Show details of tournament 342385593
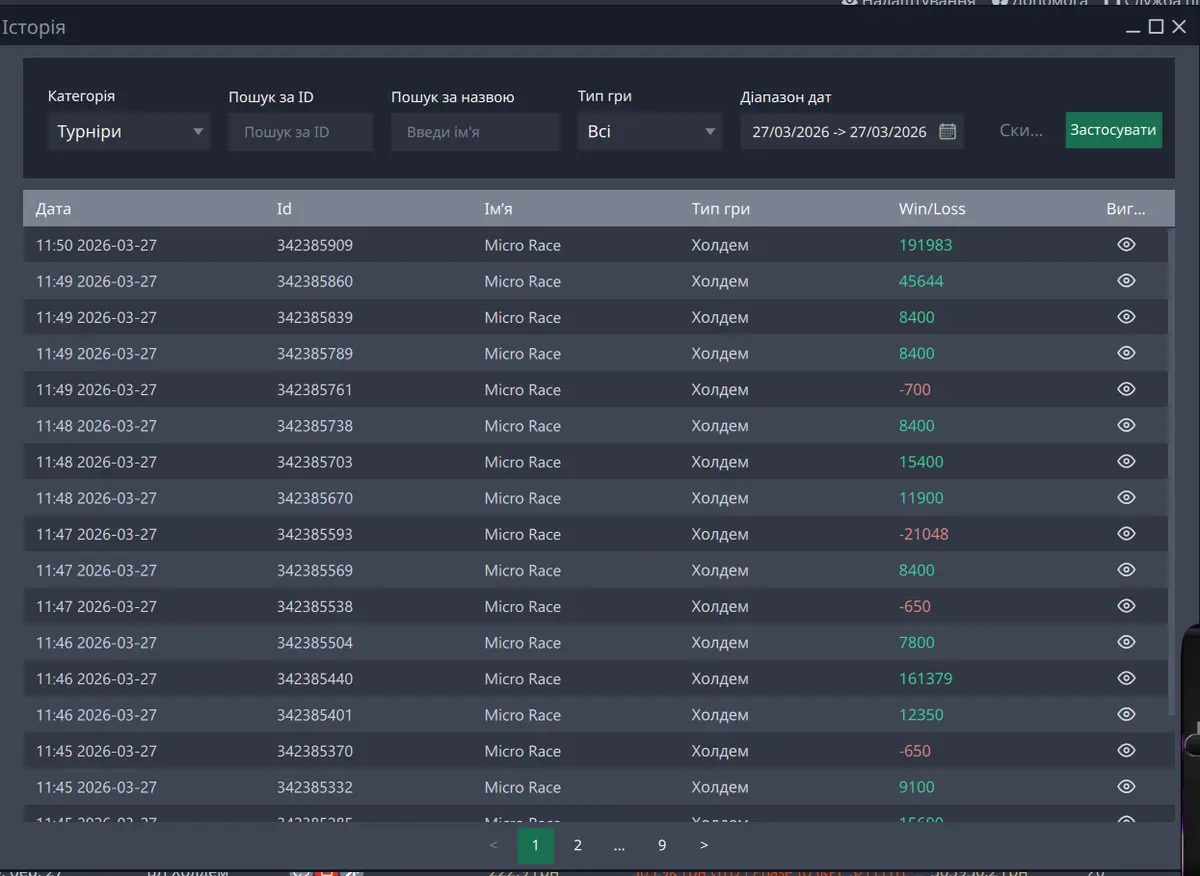This screenshot has height=876, width=1200. coord(1126,534)
